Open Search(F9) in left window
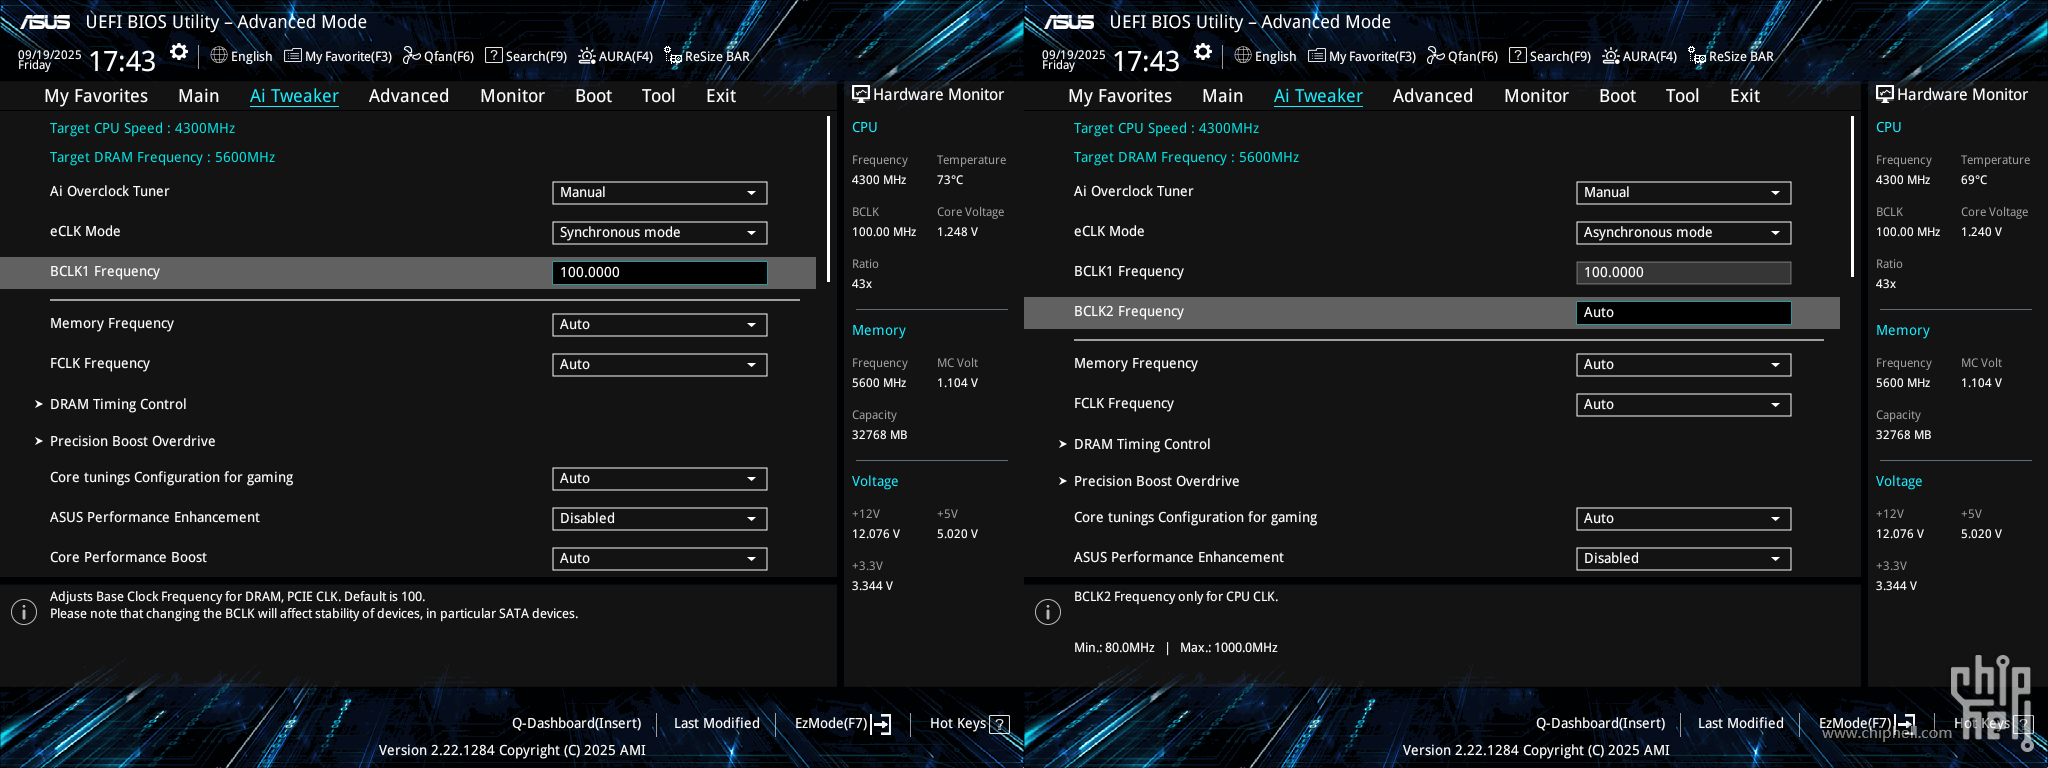Screen dimensions: 2048x768 526,56
